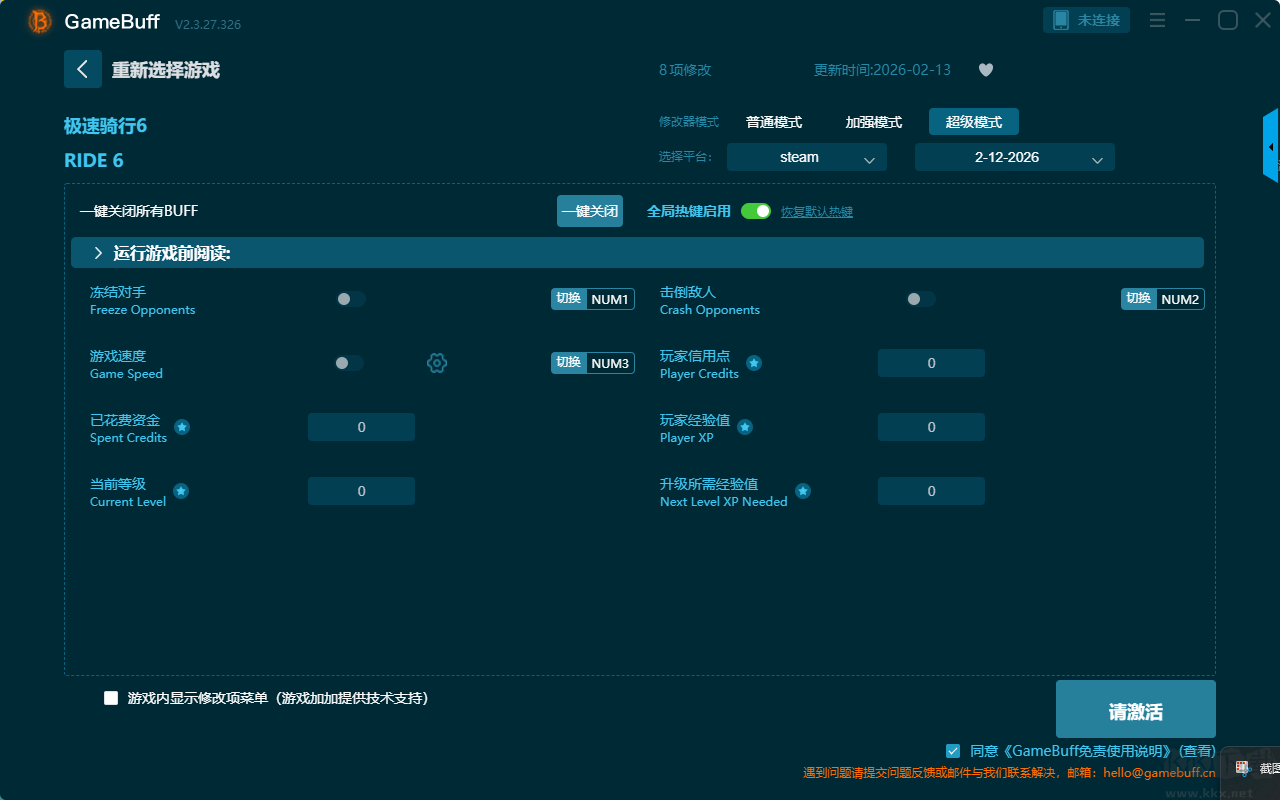
Task: Click the star icon beside Player XP
Action: [745, 427]
